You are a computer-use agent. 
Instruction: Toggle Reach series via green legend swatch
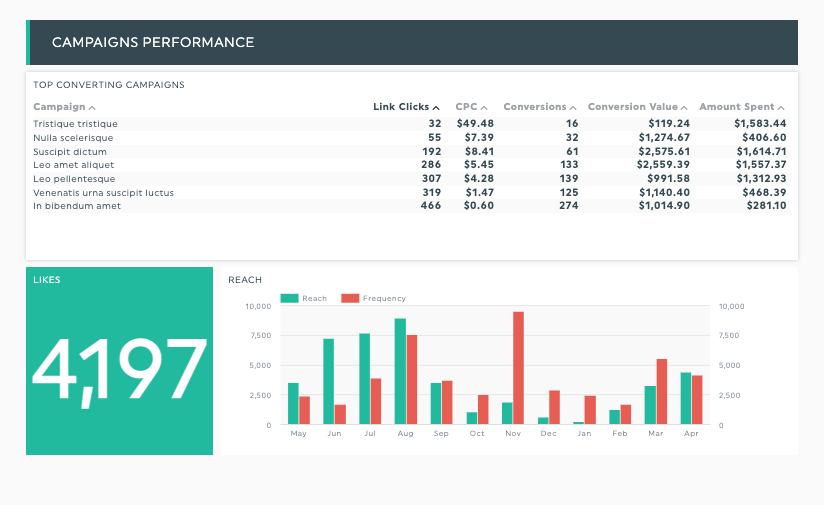point(289,298)
